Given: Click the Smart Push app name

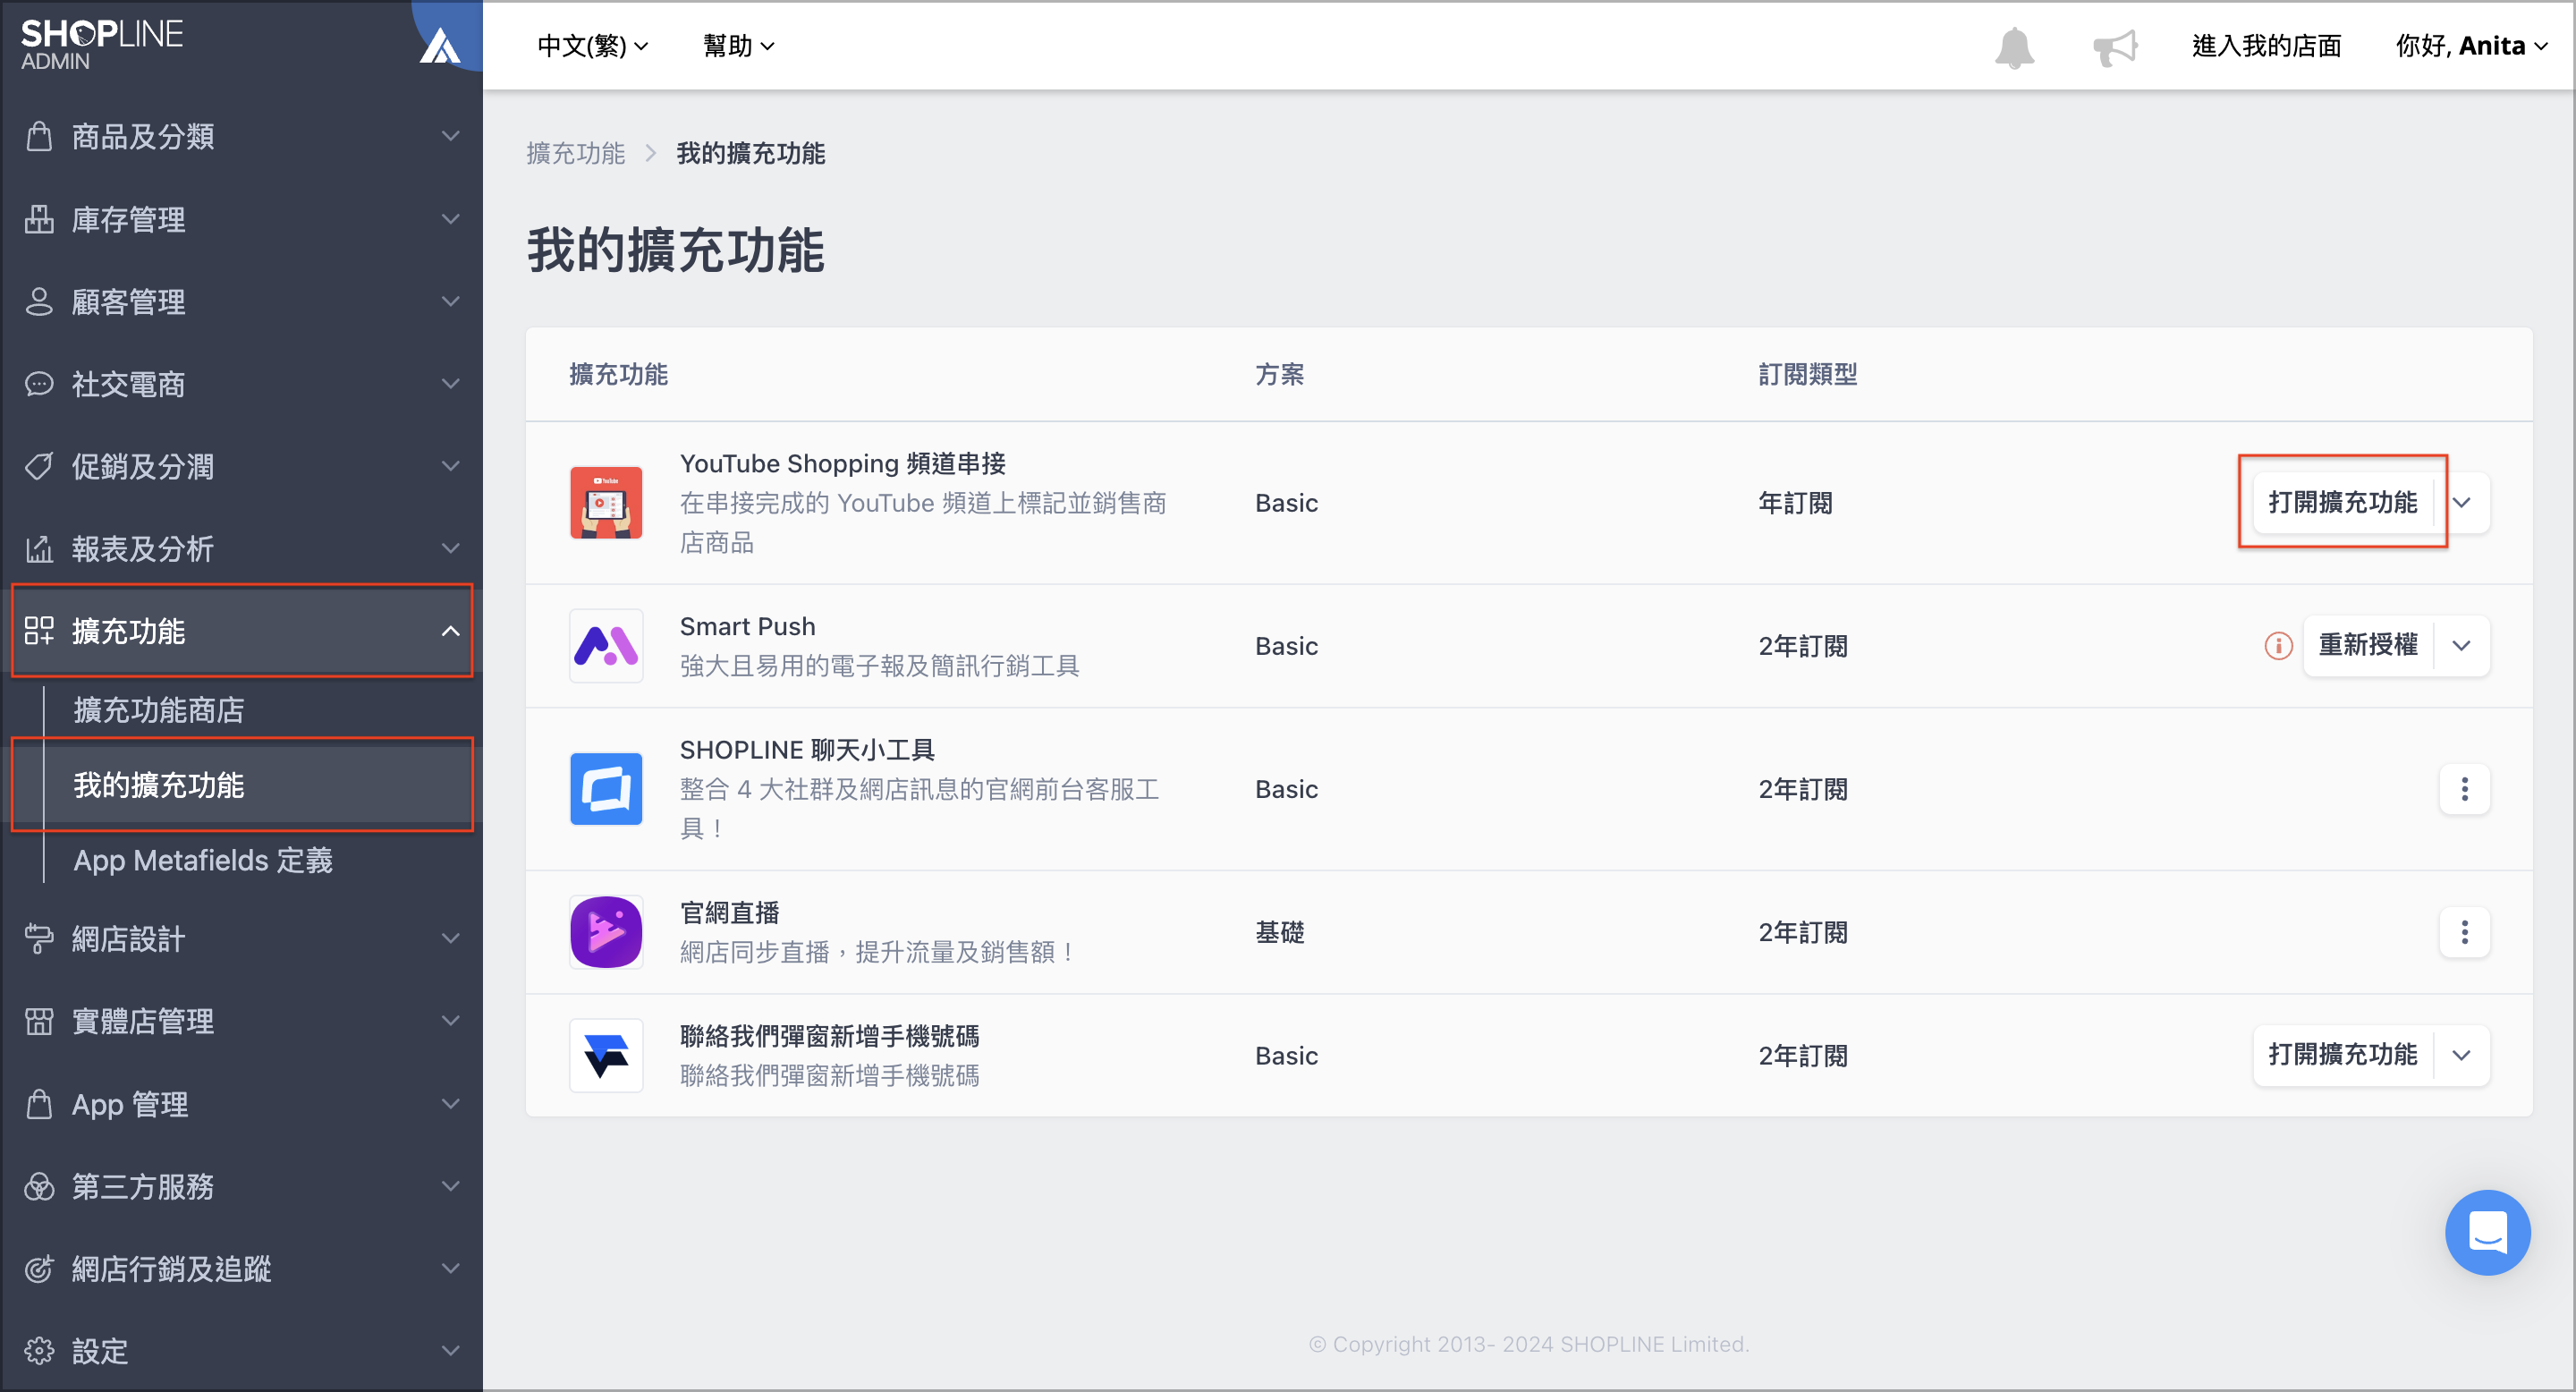Looking at the screenshot, I should pos(747,626).
